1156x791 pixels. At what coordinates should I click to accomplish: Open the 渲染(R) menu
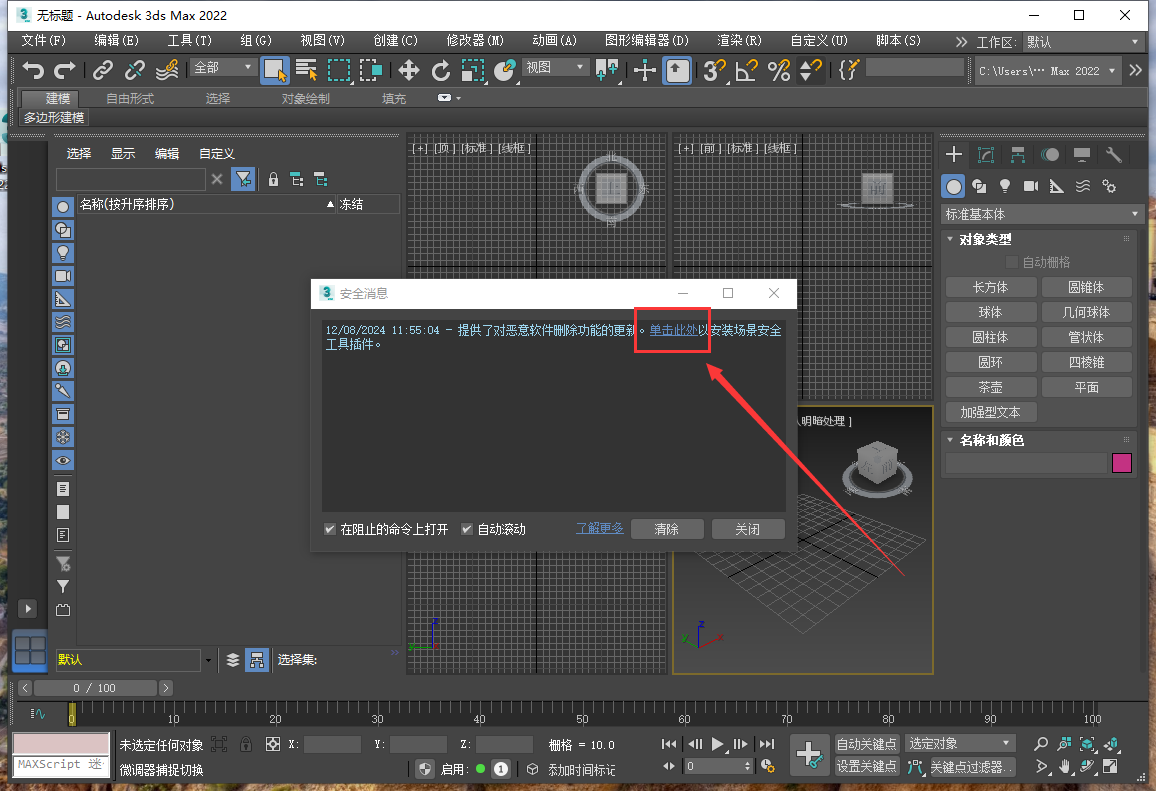(x=739, y=41)
